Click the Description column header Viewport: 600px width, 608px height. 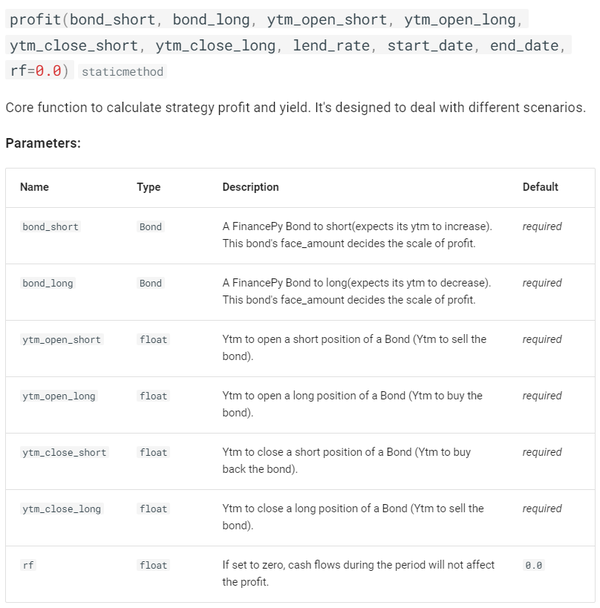pos(251,187)
